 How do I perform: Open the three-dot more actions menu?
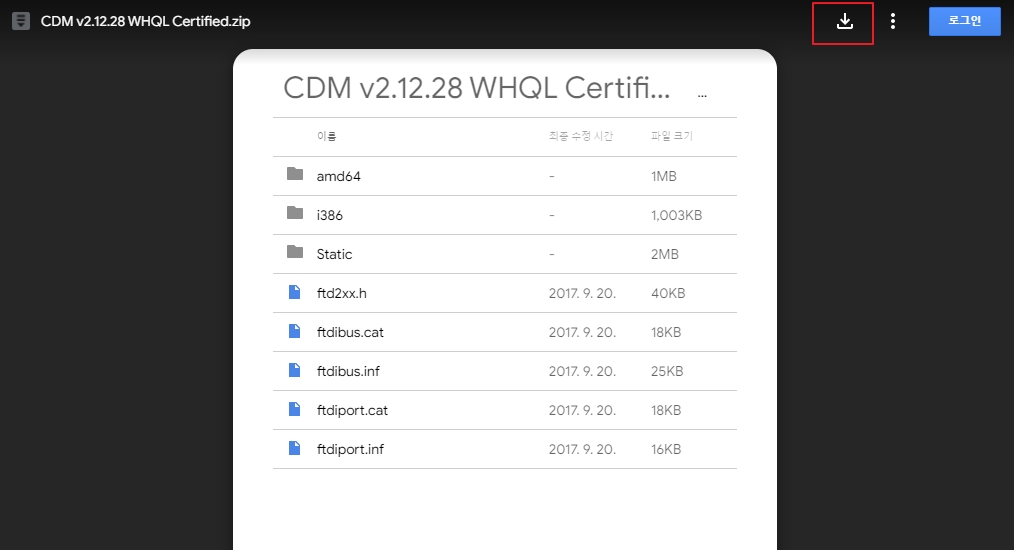point(892,21)
